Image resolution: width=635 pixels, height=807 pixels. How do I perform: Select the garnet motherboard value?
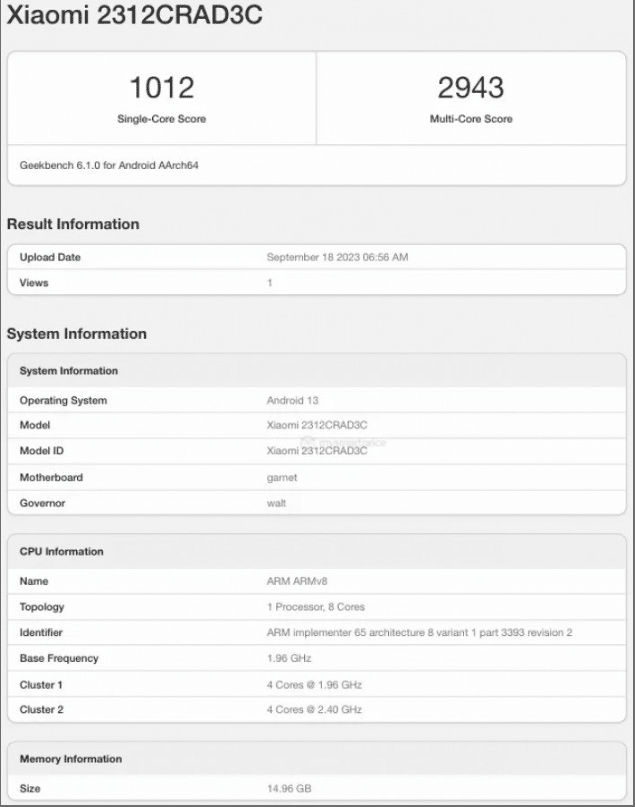[x=282, y=478]
